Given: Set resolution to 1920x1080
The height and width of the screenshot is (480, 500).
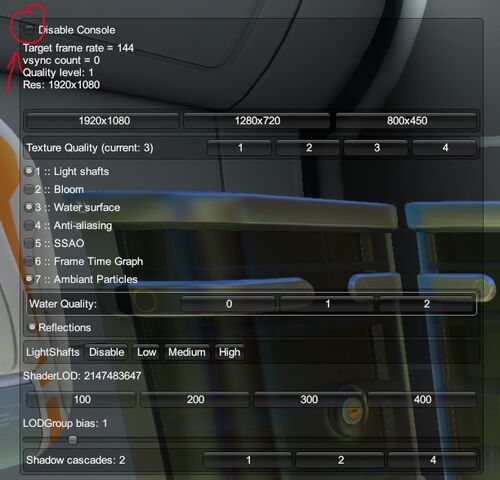Looking at the screenshot, I should (x=103, y=121).
